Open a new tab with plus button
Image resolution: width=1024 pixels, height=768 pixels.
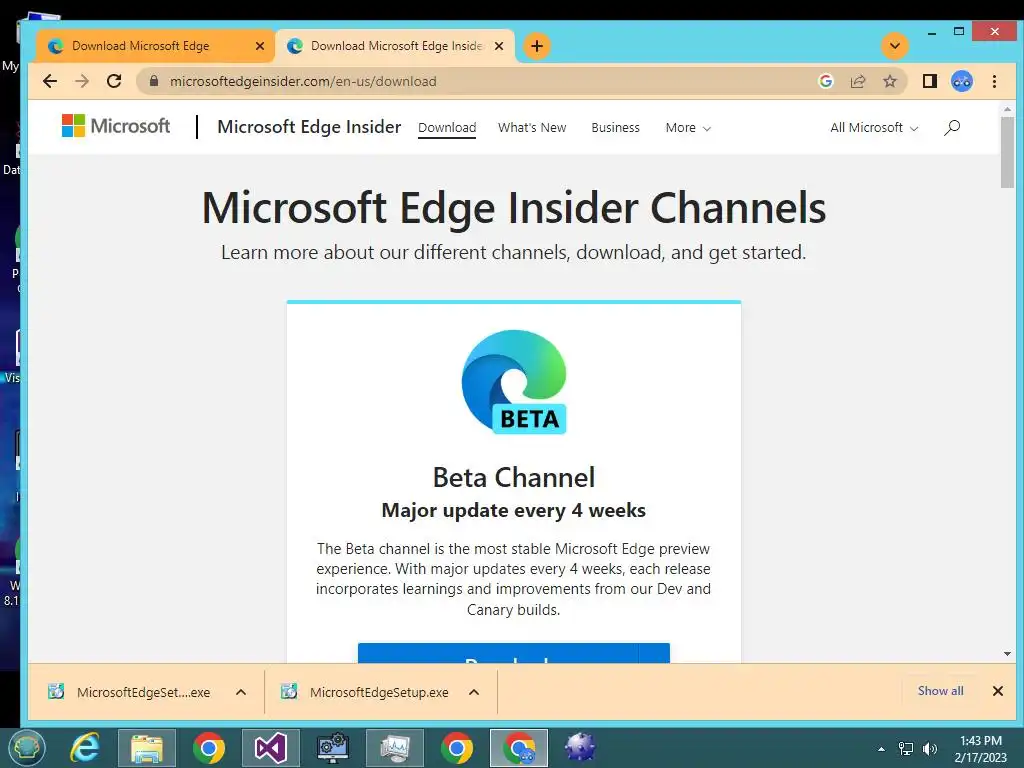[x=537, y=46]
